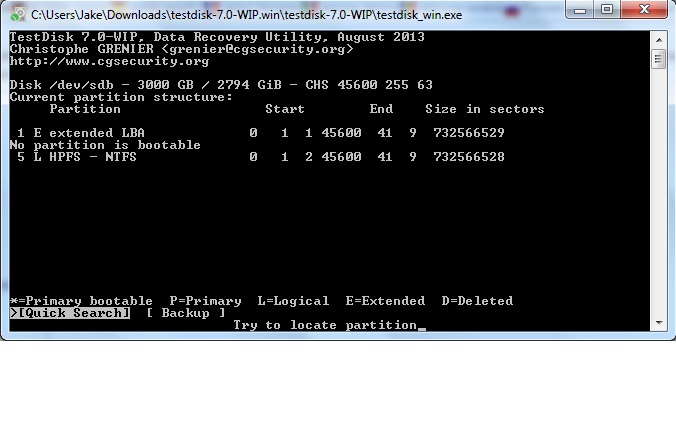The image size is (676, 425).
Task: Click the 'Start' column header
Action: [x=285, y=109]
